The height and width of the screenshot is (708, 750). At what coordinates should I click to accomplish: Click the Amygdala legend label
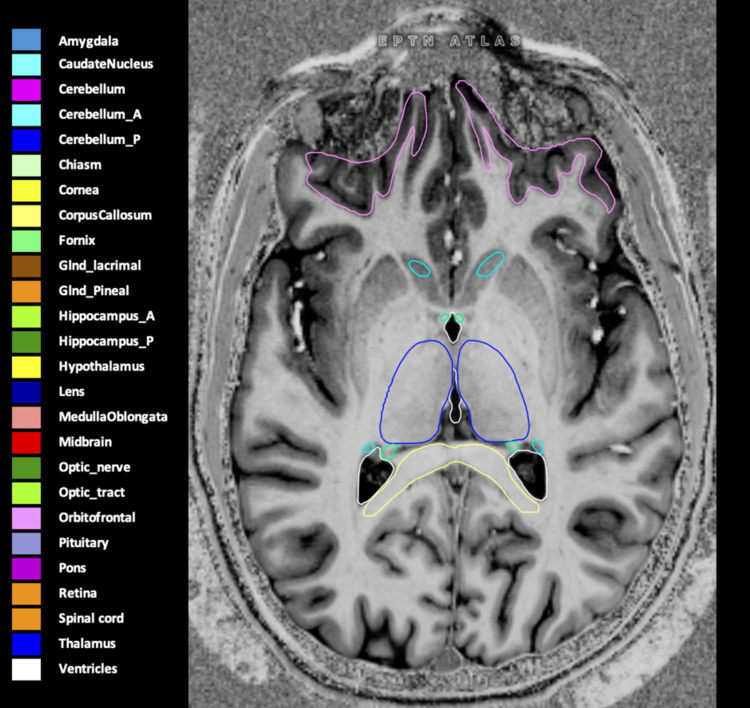88,42
